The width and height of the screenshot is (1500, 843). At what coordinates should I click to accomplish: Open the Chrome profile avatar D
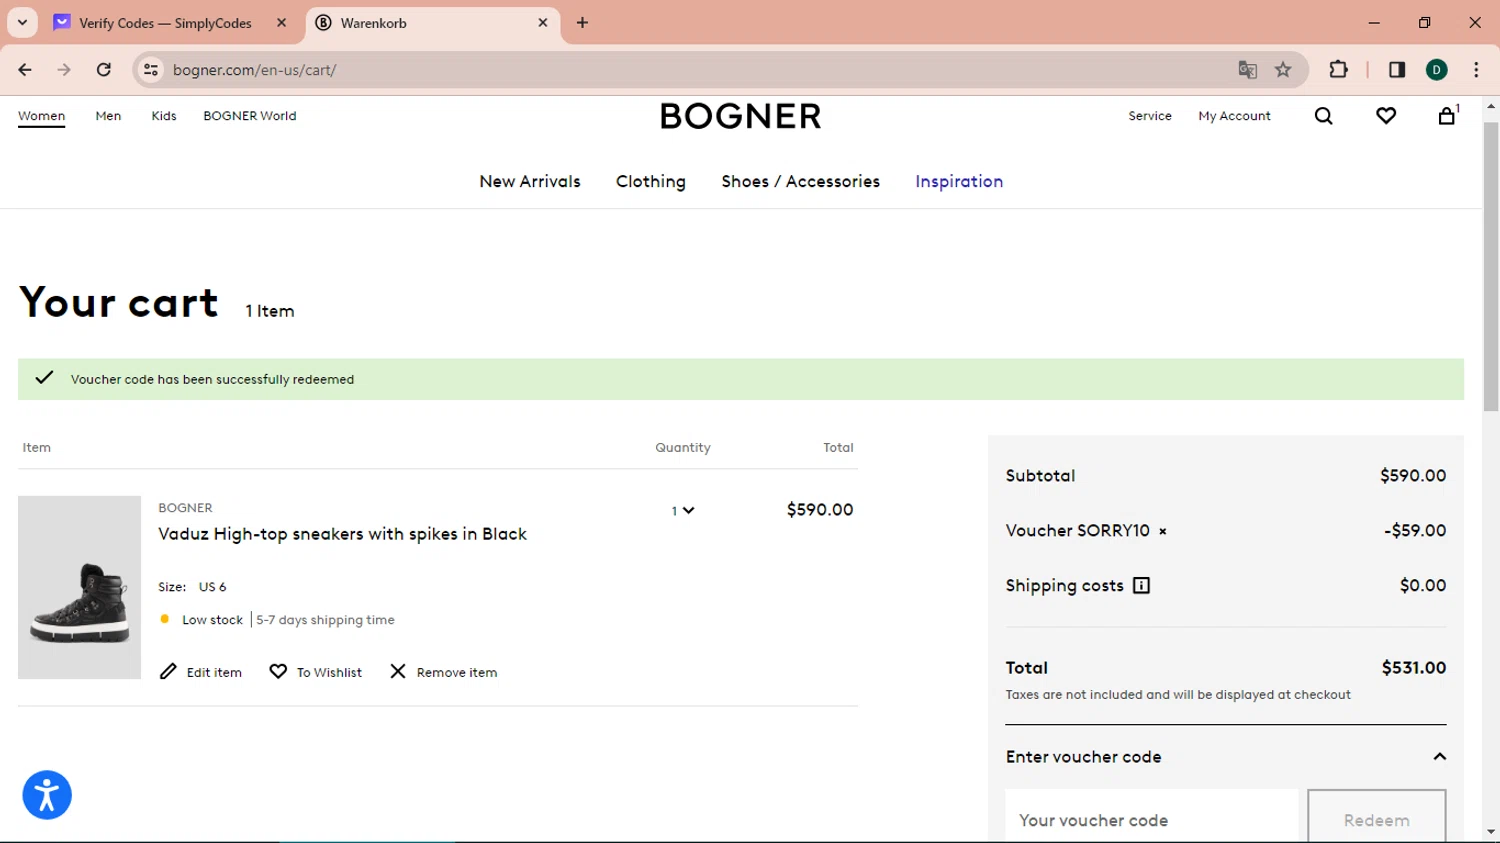pyautogui.click(x=1437, y=69)
